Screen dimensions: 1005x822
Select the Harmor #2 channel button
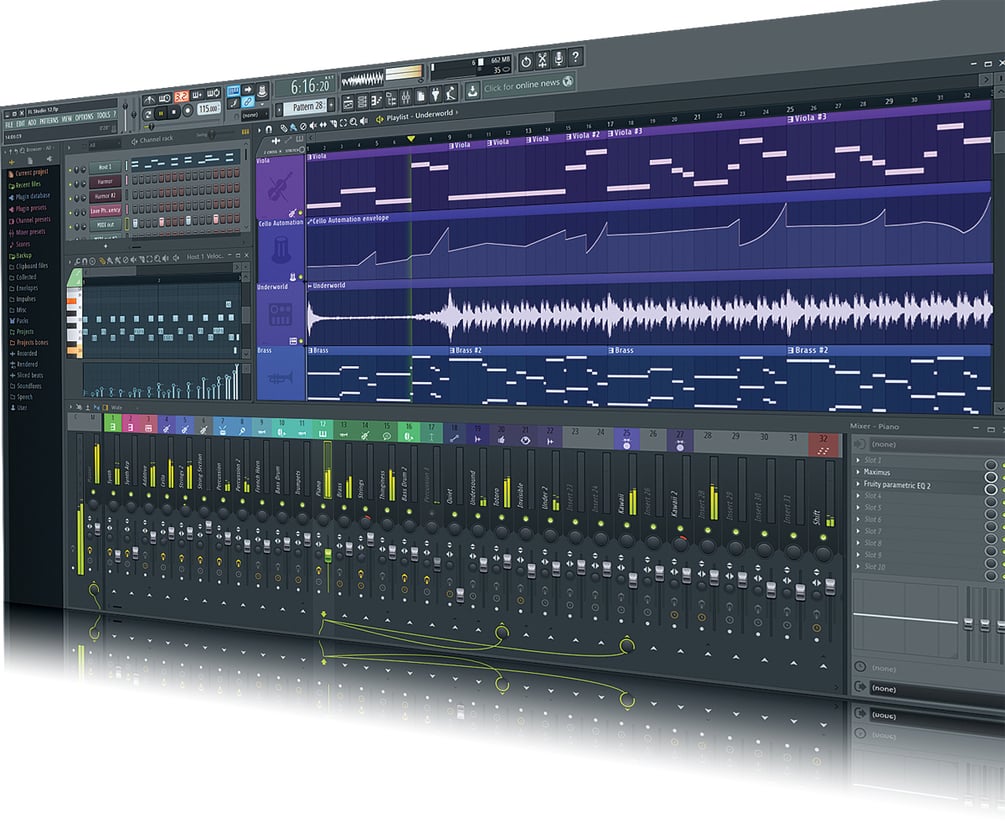[x=105, y=196]
